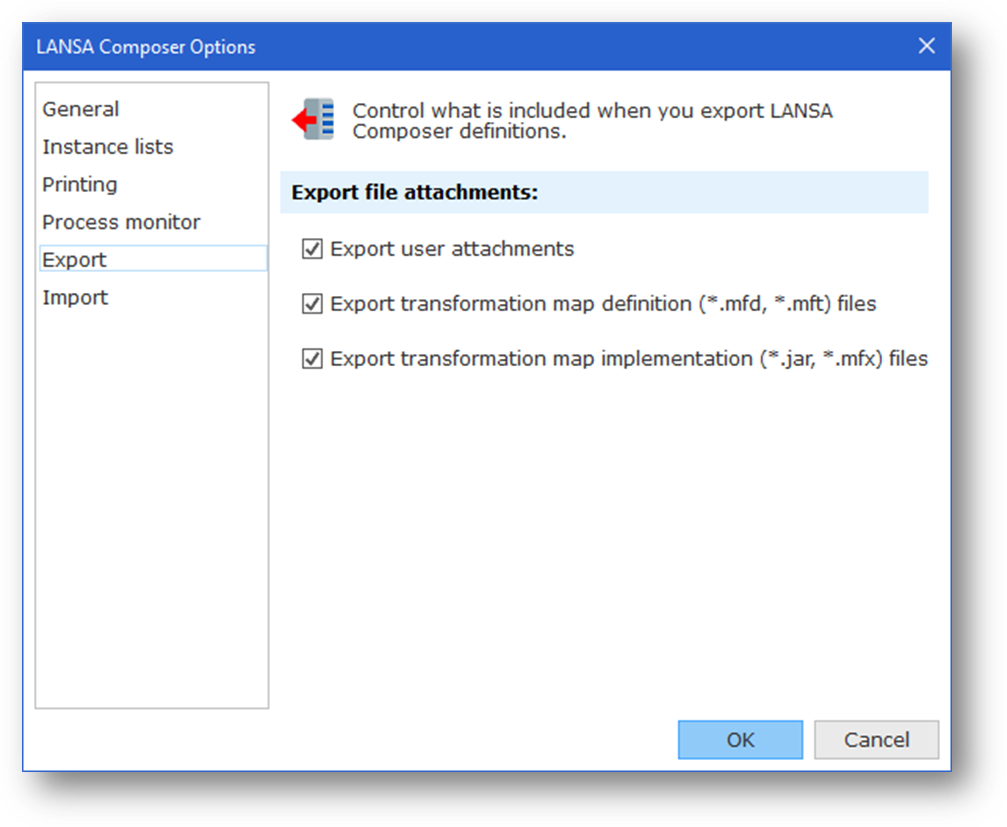Screen dimensions: 1007x827
Task: Click the Export file attachments section header
Action: point(415,192)
